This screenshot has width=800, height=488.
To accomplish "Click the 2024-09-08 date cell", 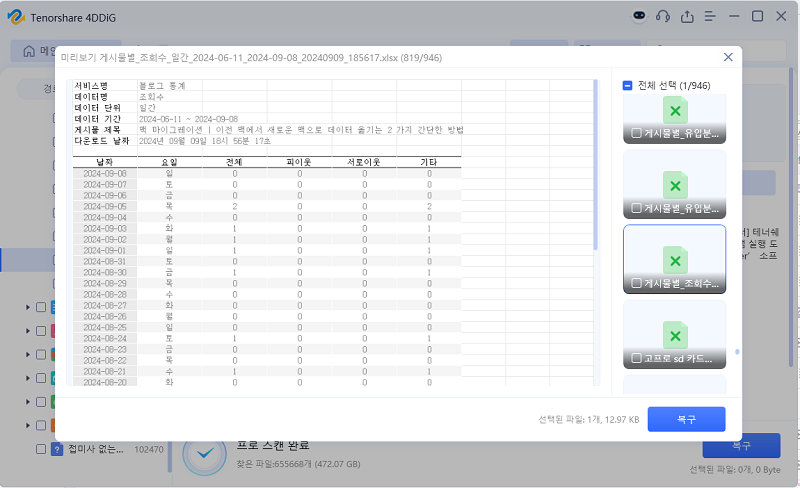I will 105,174.
